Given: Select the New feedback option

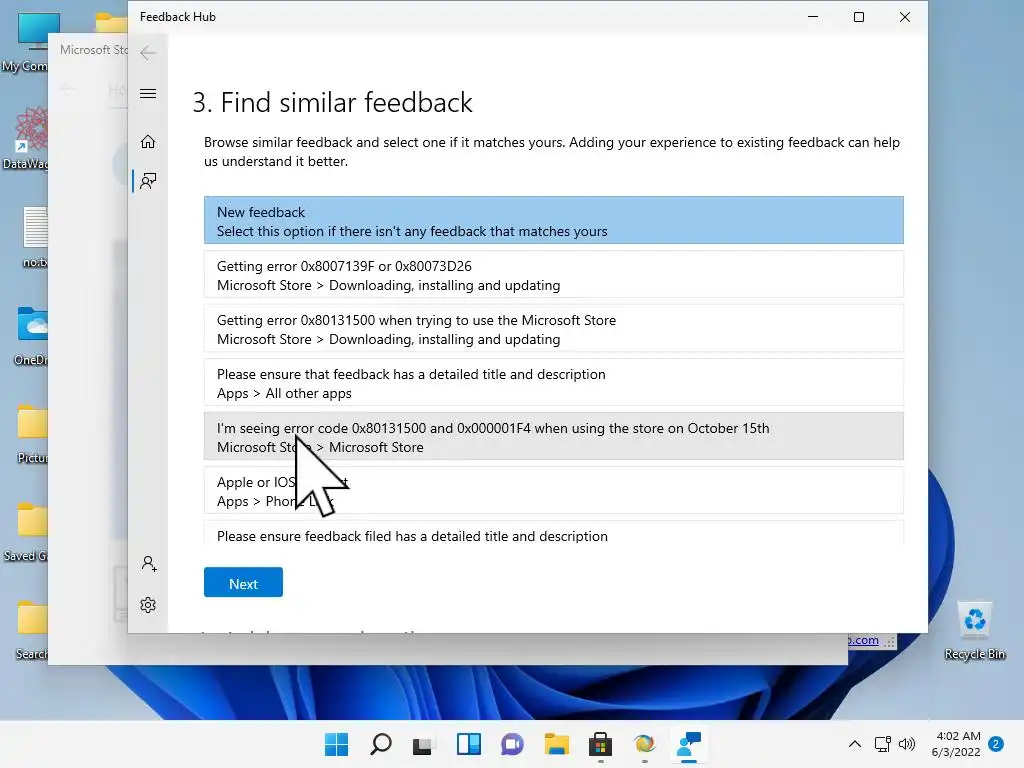Looking at the screenshot, I should (554, 221).
